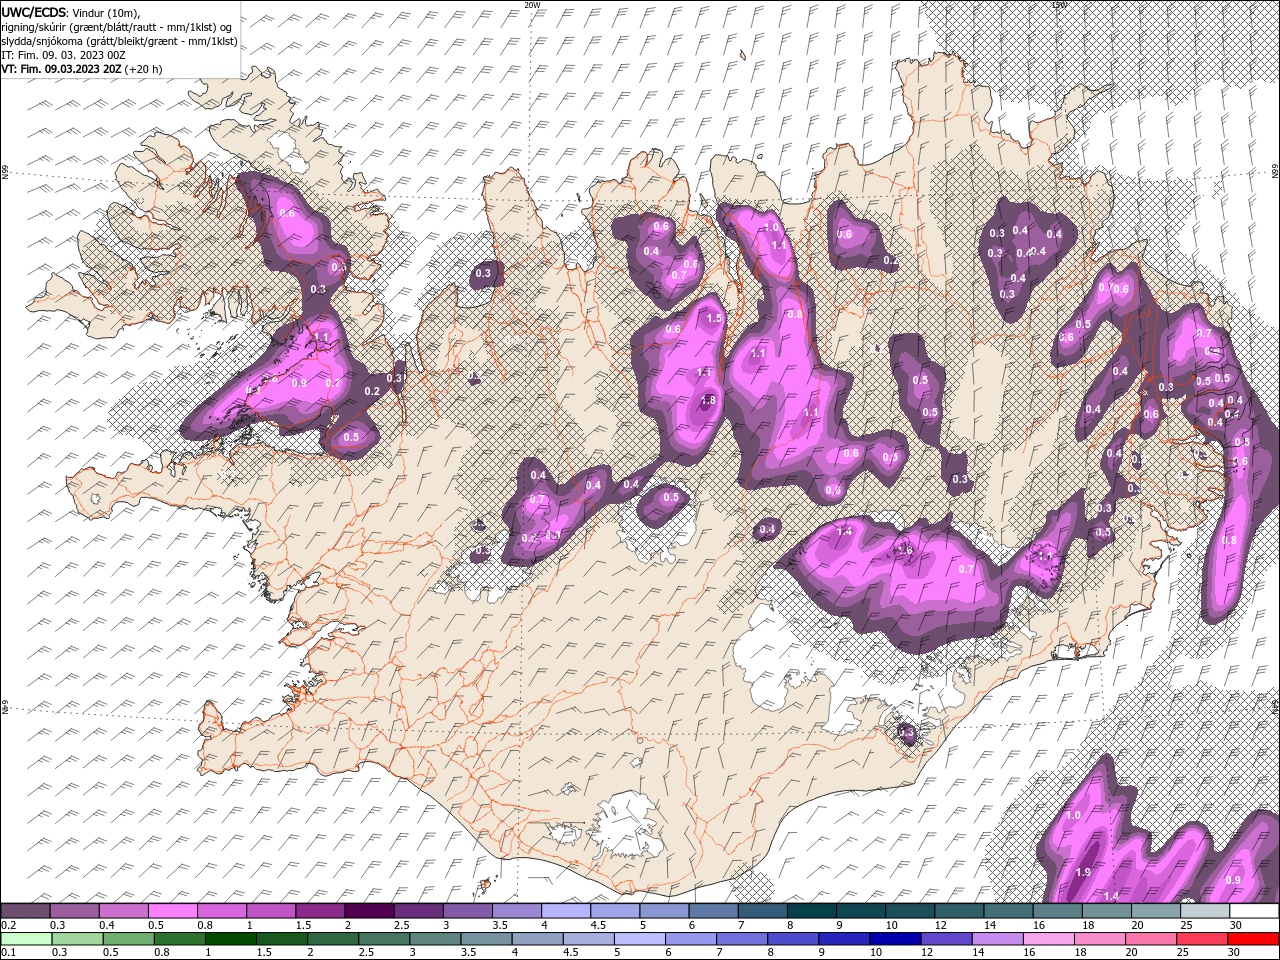Click the 16 teal swatch in the snow legend row

pyautogui.click(x=1057, y=911)
